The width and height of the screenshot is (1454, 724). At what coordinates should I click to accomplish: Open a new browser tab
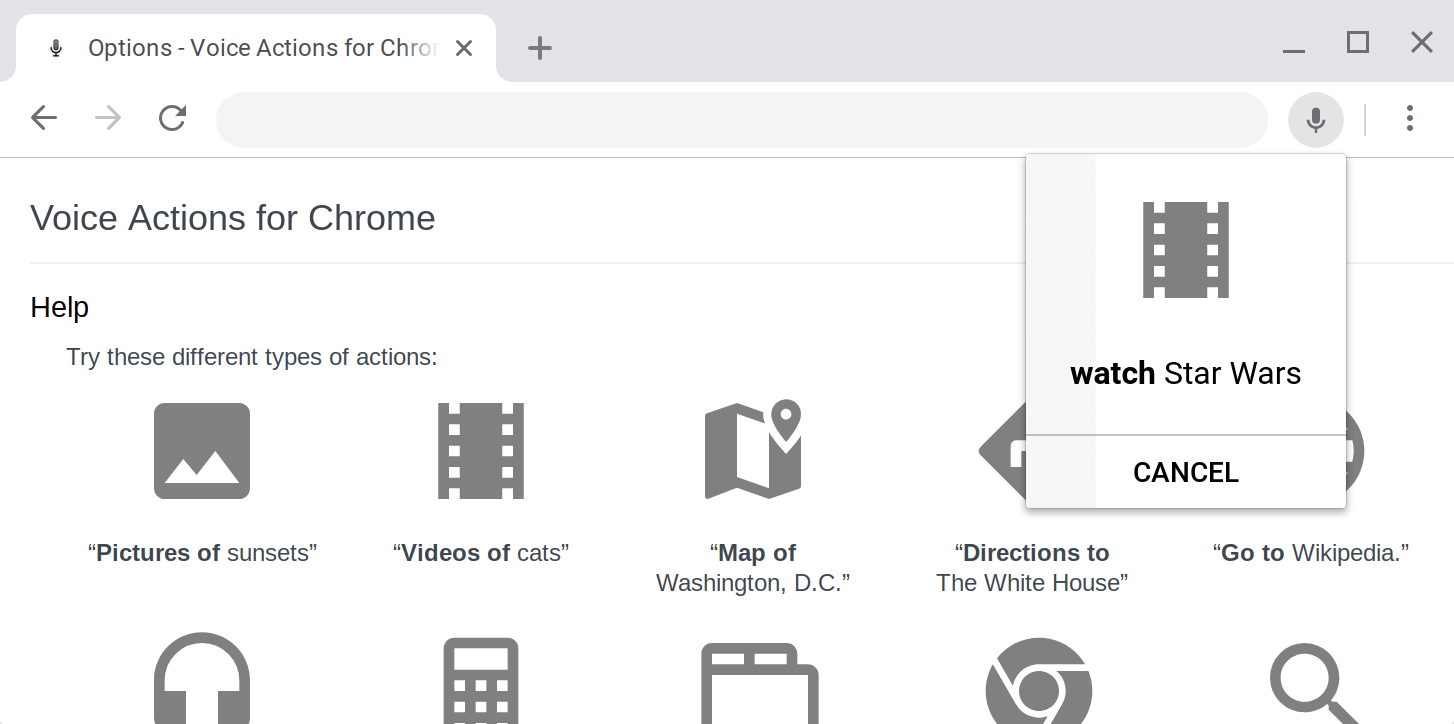pyautogui.click(x=540, y=48)
